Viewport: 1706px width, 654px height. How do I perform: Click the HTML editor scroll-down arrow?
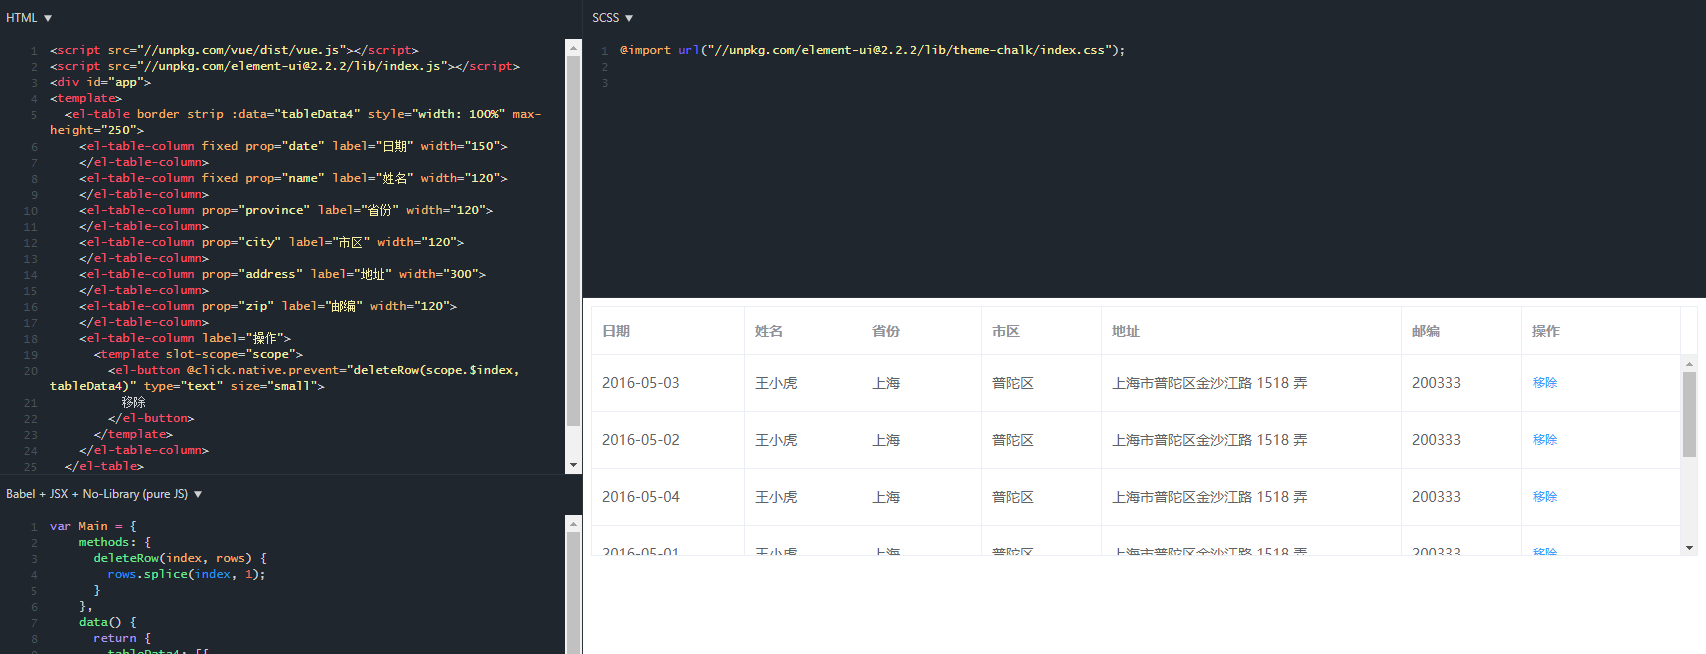point(573,465)
